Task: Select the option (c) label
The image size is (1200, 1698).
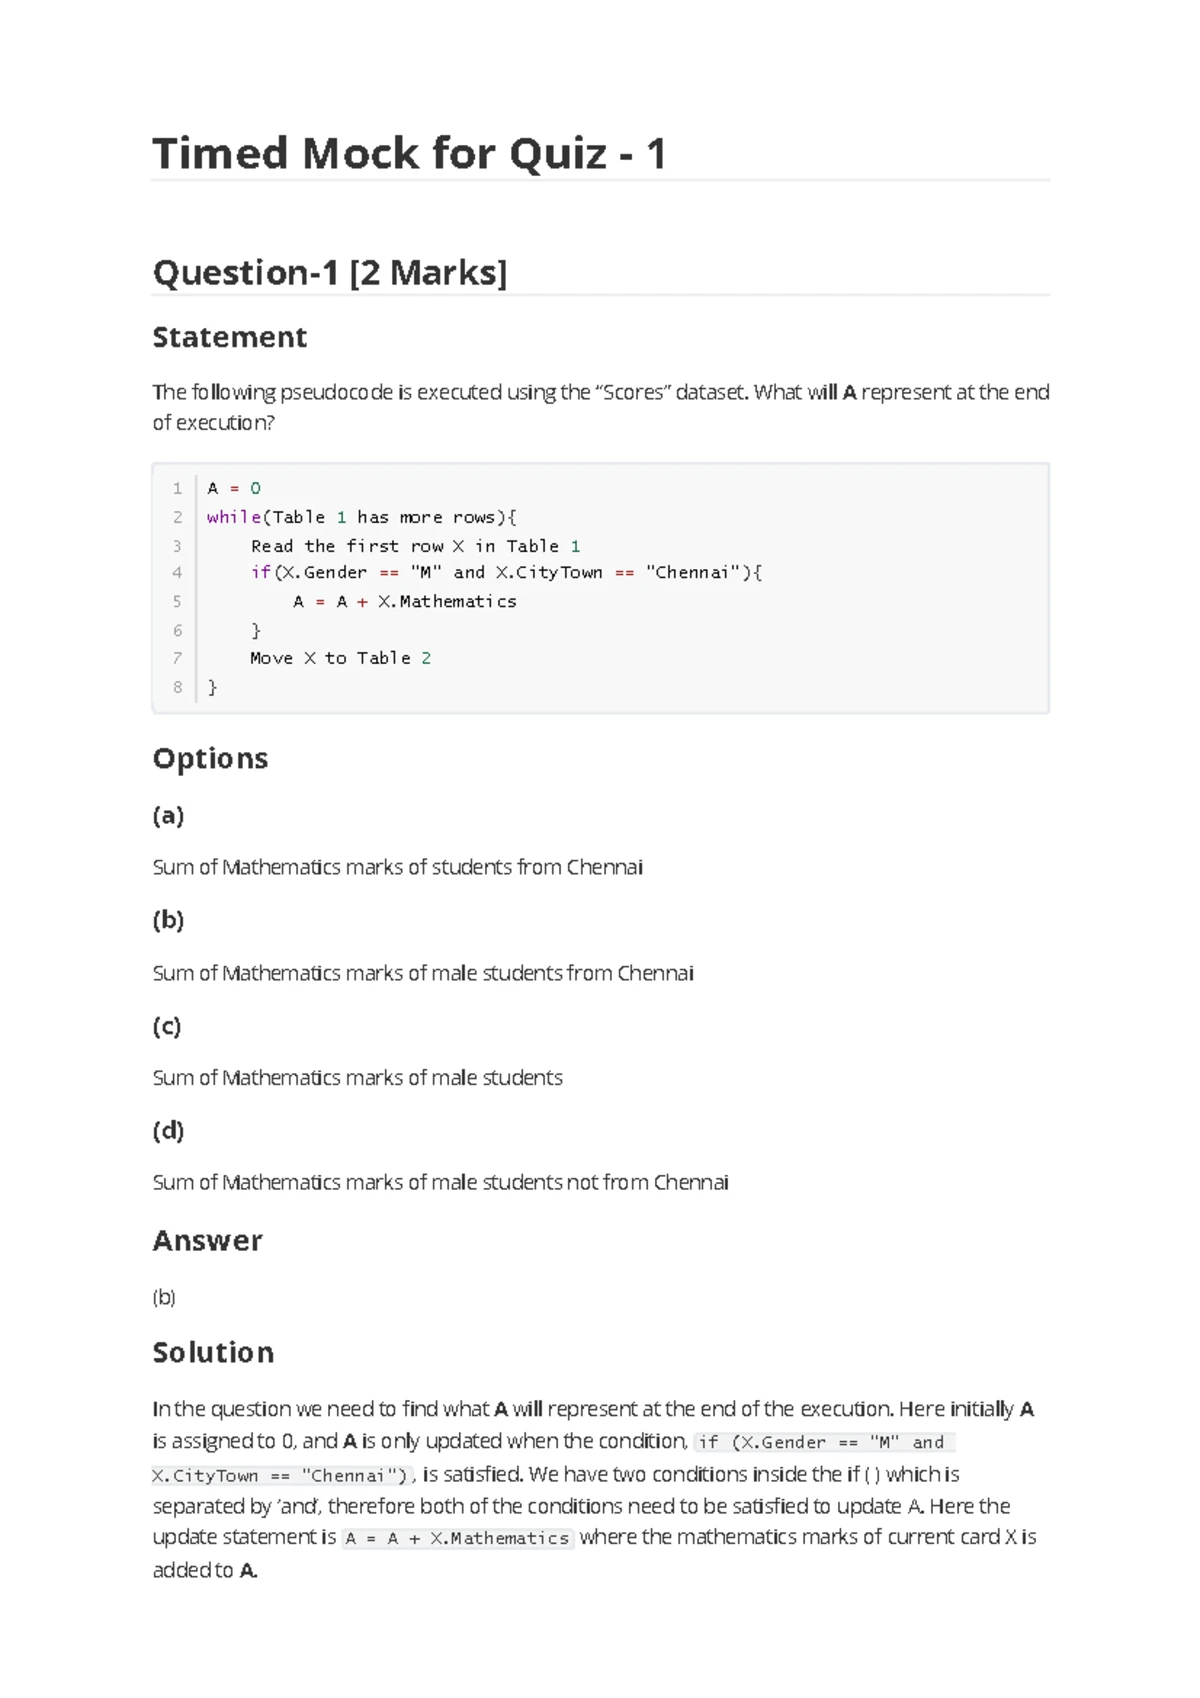Action: [167, 1026]
